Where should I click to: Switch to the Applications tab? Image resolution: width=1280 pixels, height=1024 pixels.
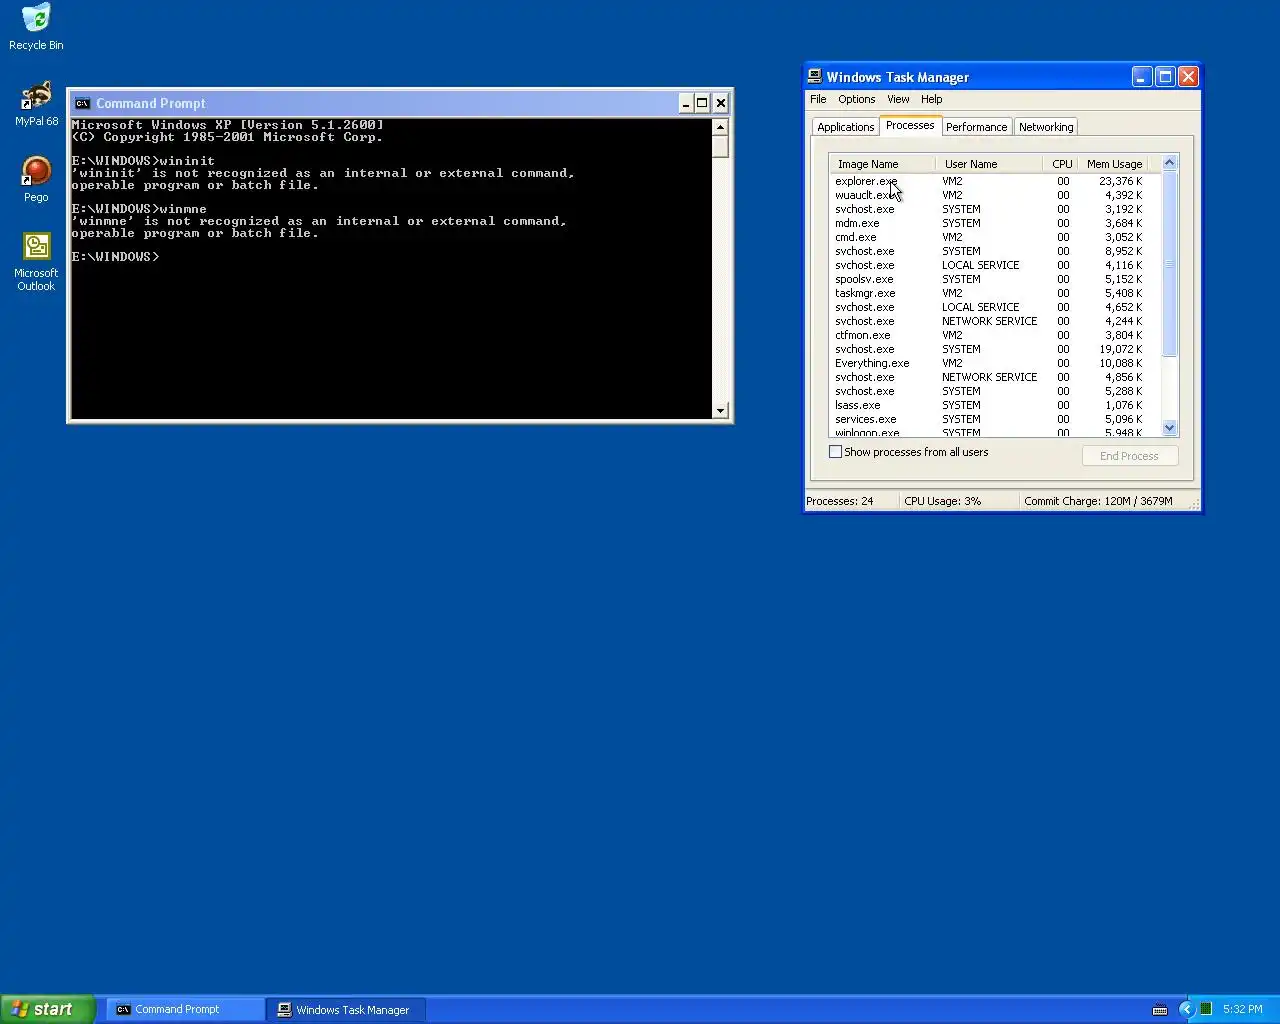[x=845, y=127]
